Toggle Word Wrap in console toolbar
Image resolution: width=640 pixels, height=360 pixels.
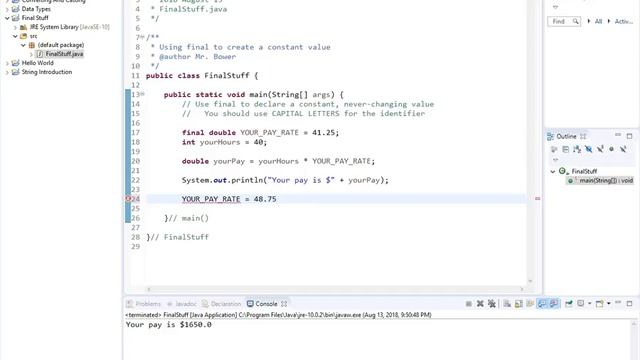point(530,304)
